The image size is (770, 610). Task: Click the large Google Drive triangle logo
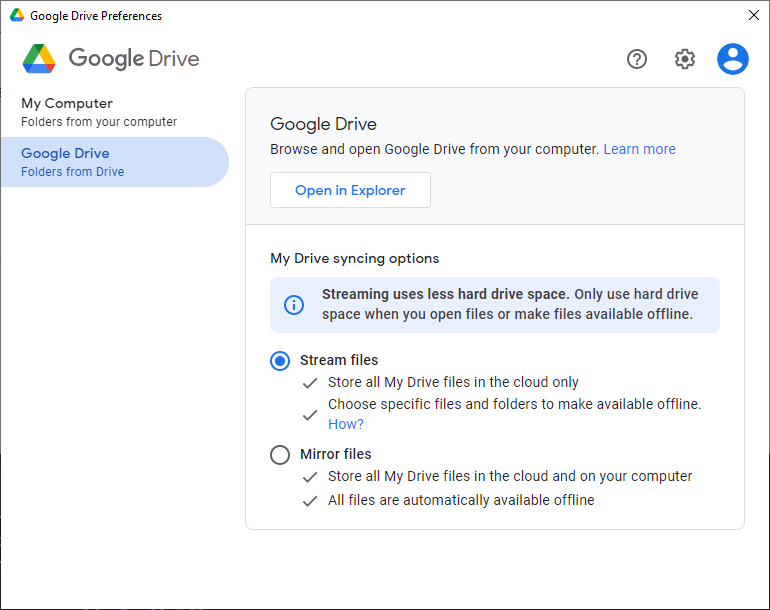[39, 59]
